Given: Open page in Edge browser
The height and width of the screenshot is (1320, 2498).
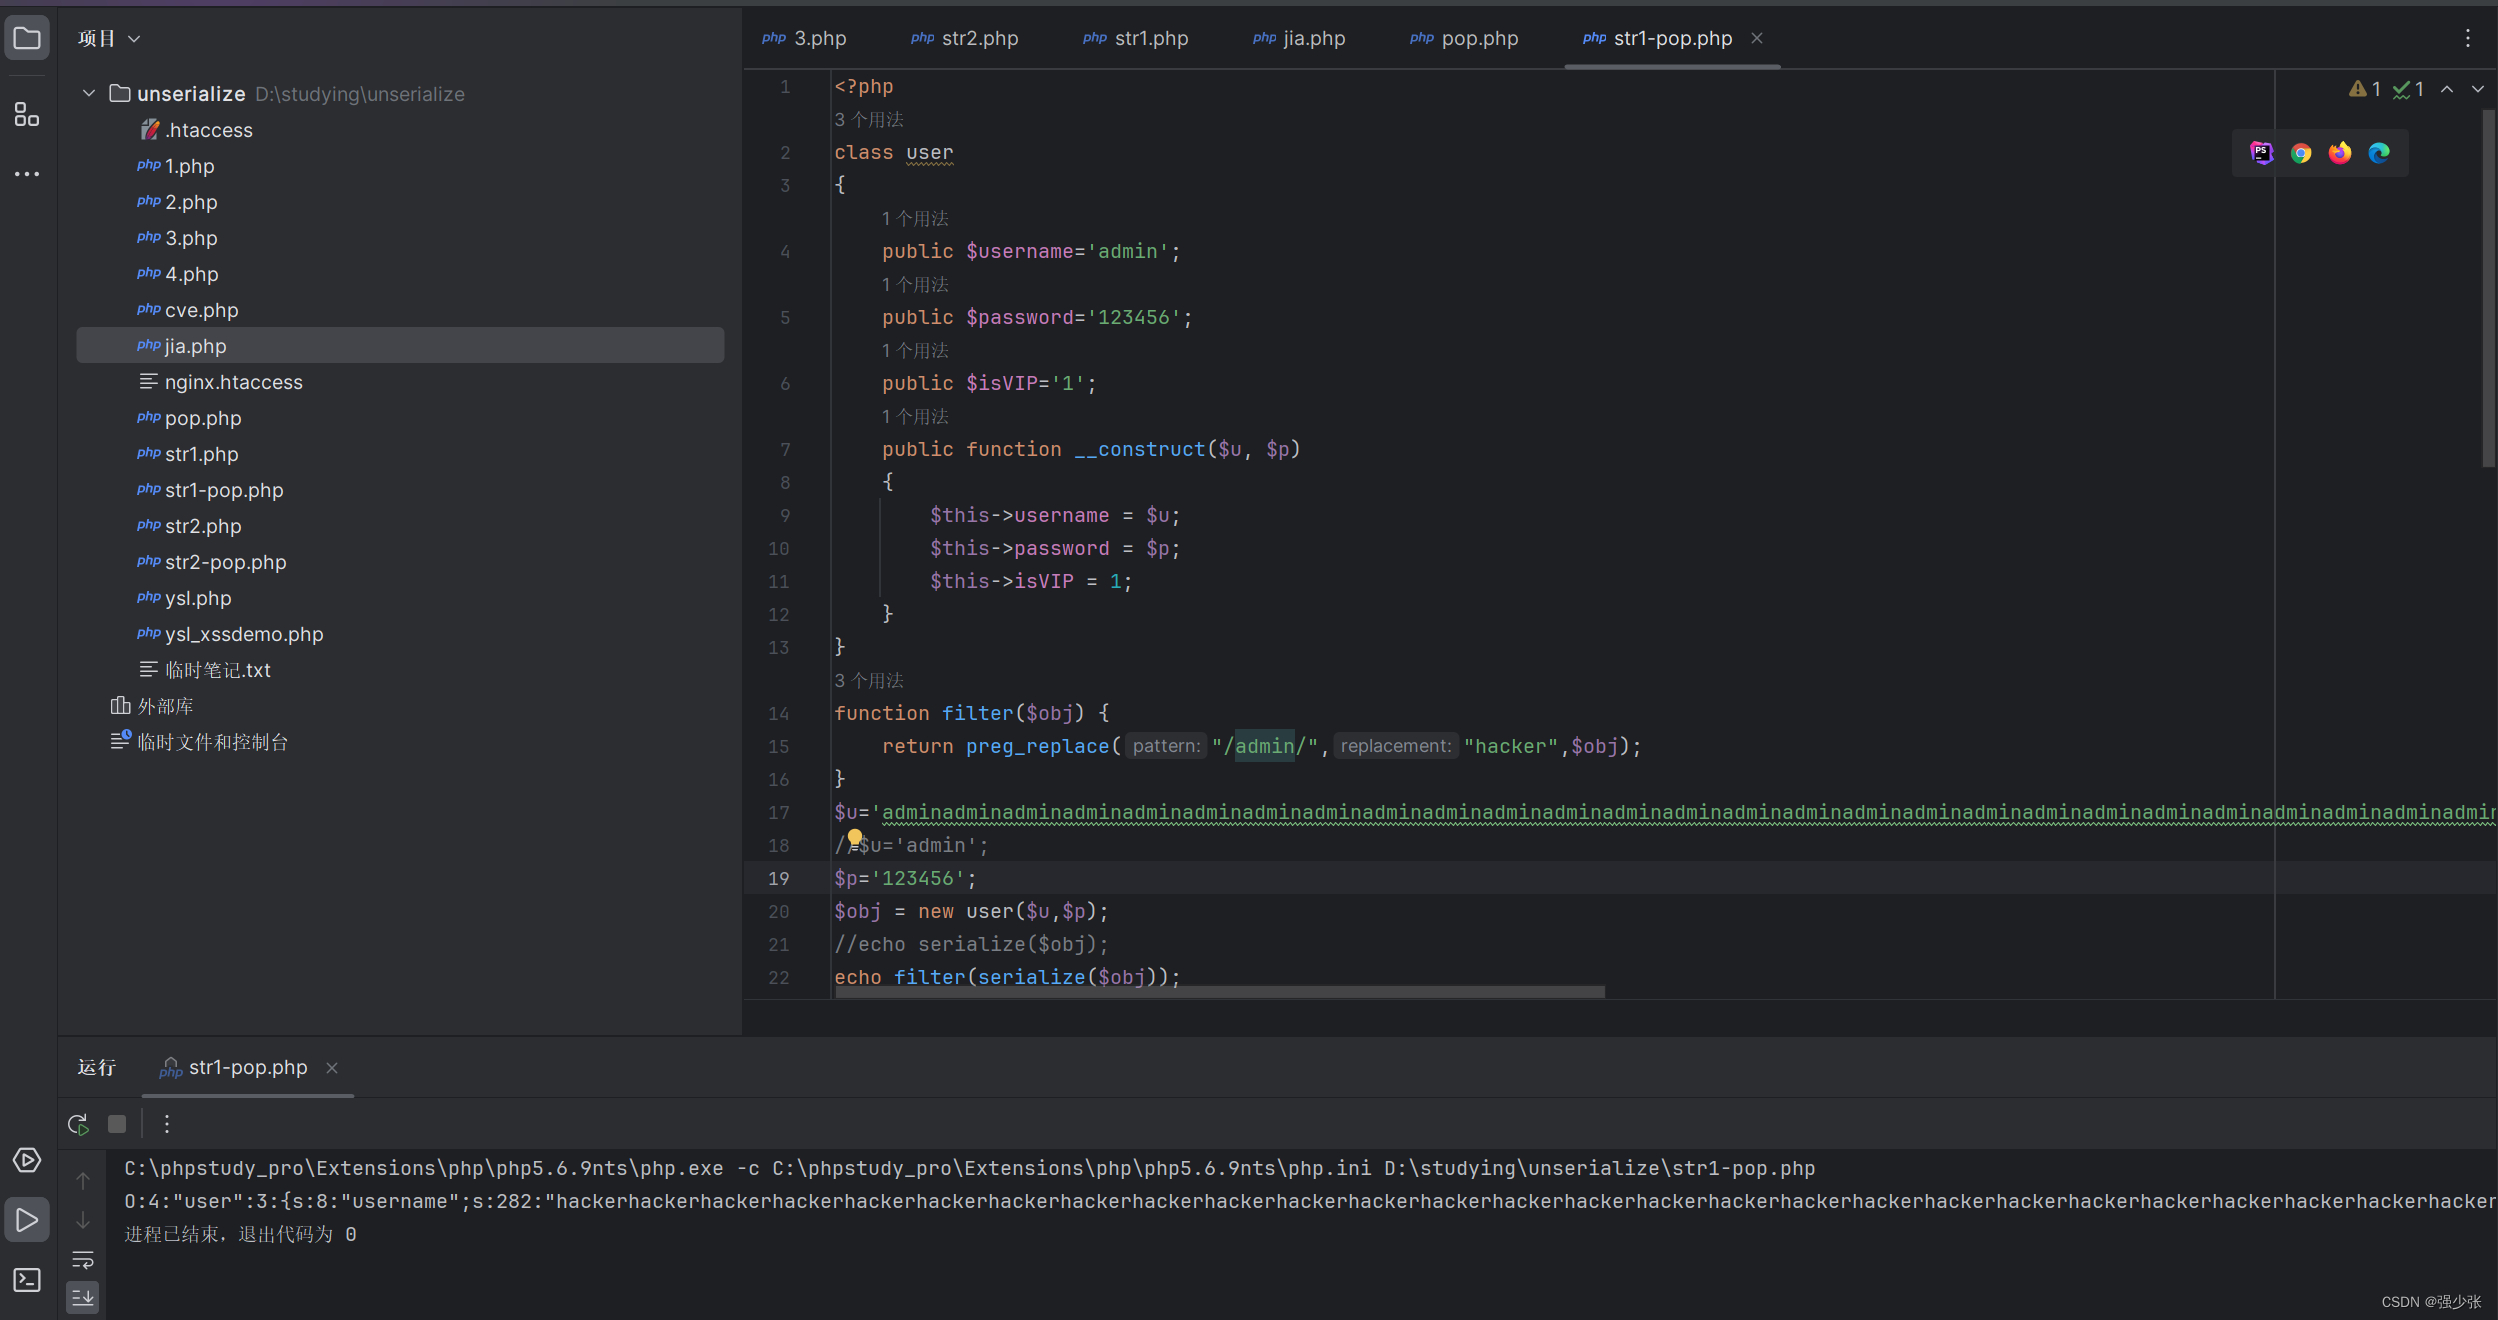Looking at the screenshot, I should coord(2379,153).
